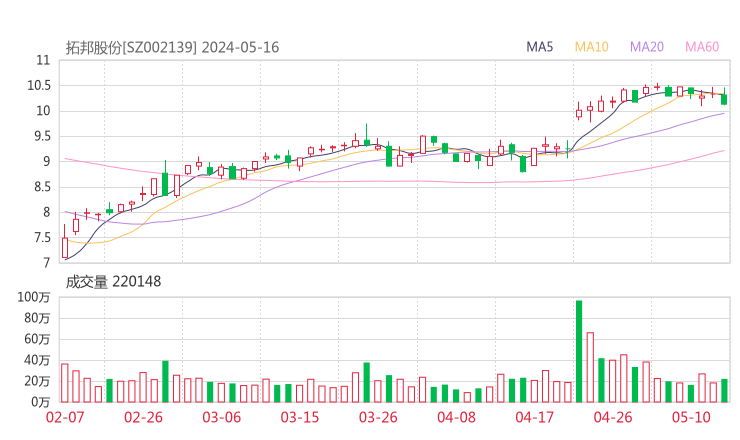Click the 10.5 price axis label
Image resolution: width=740 pixels, height=440 pixels.
(x=39, y=85)
